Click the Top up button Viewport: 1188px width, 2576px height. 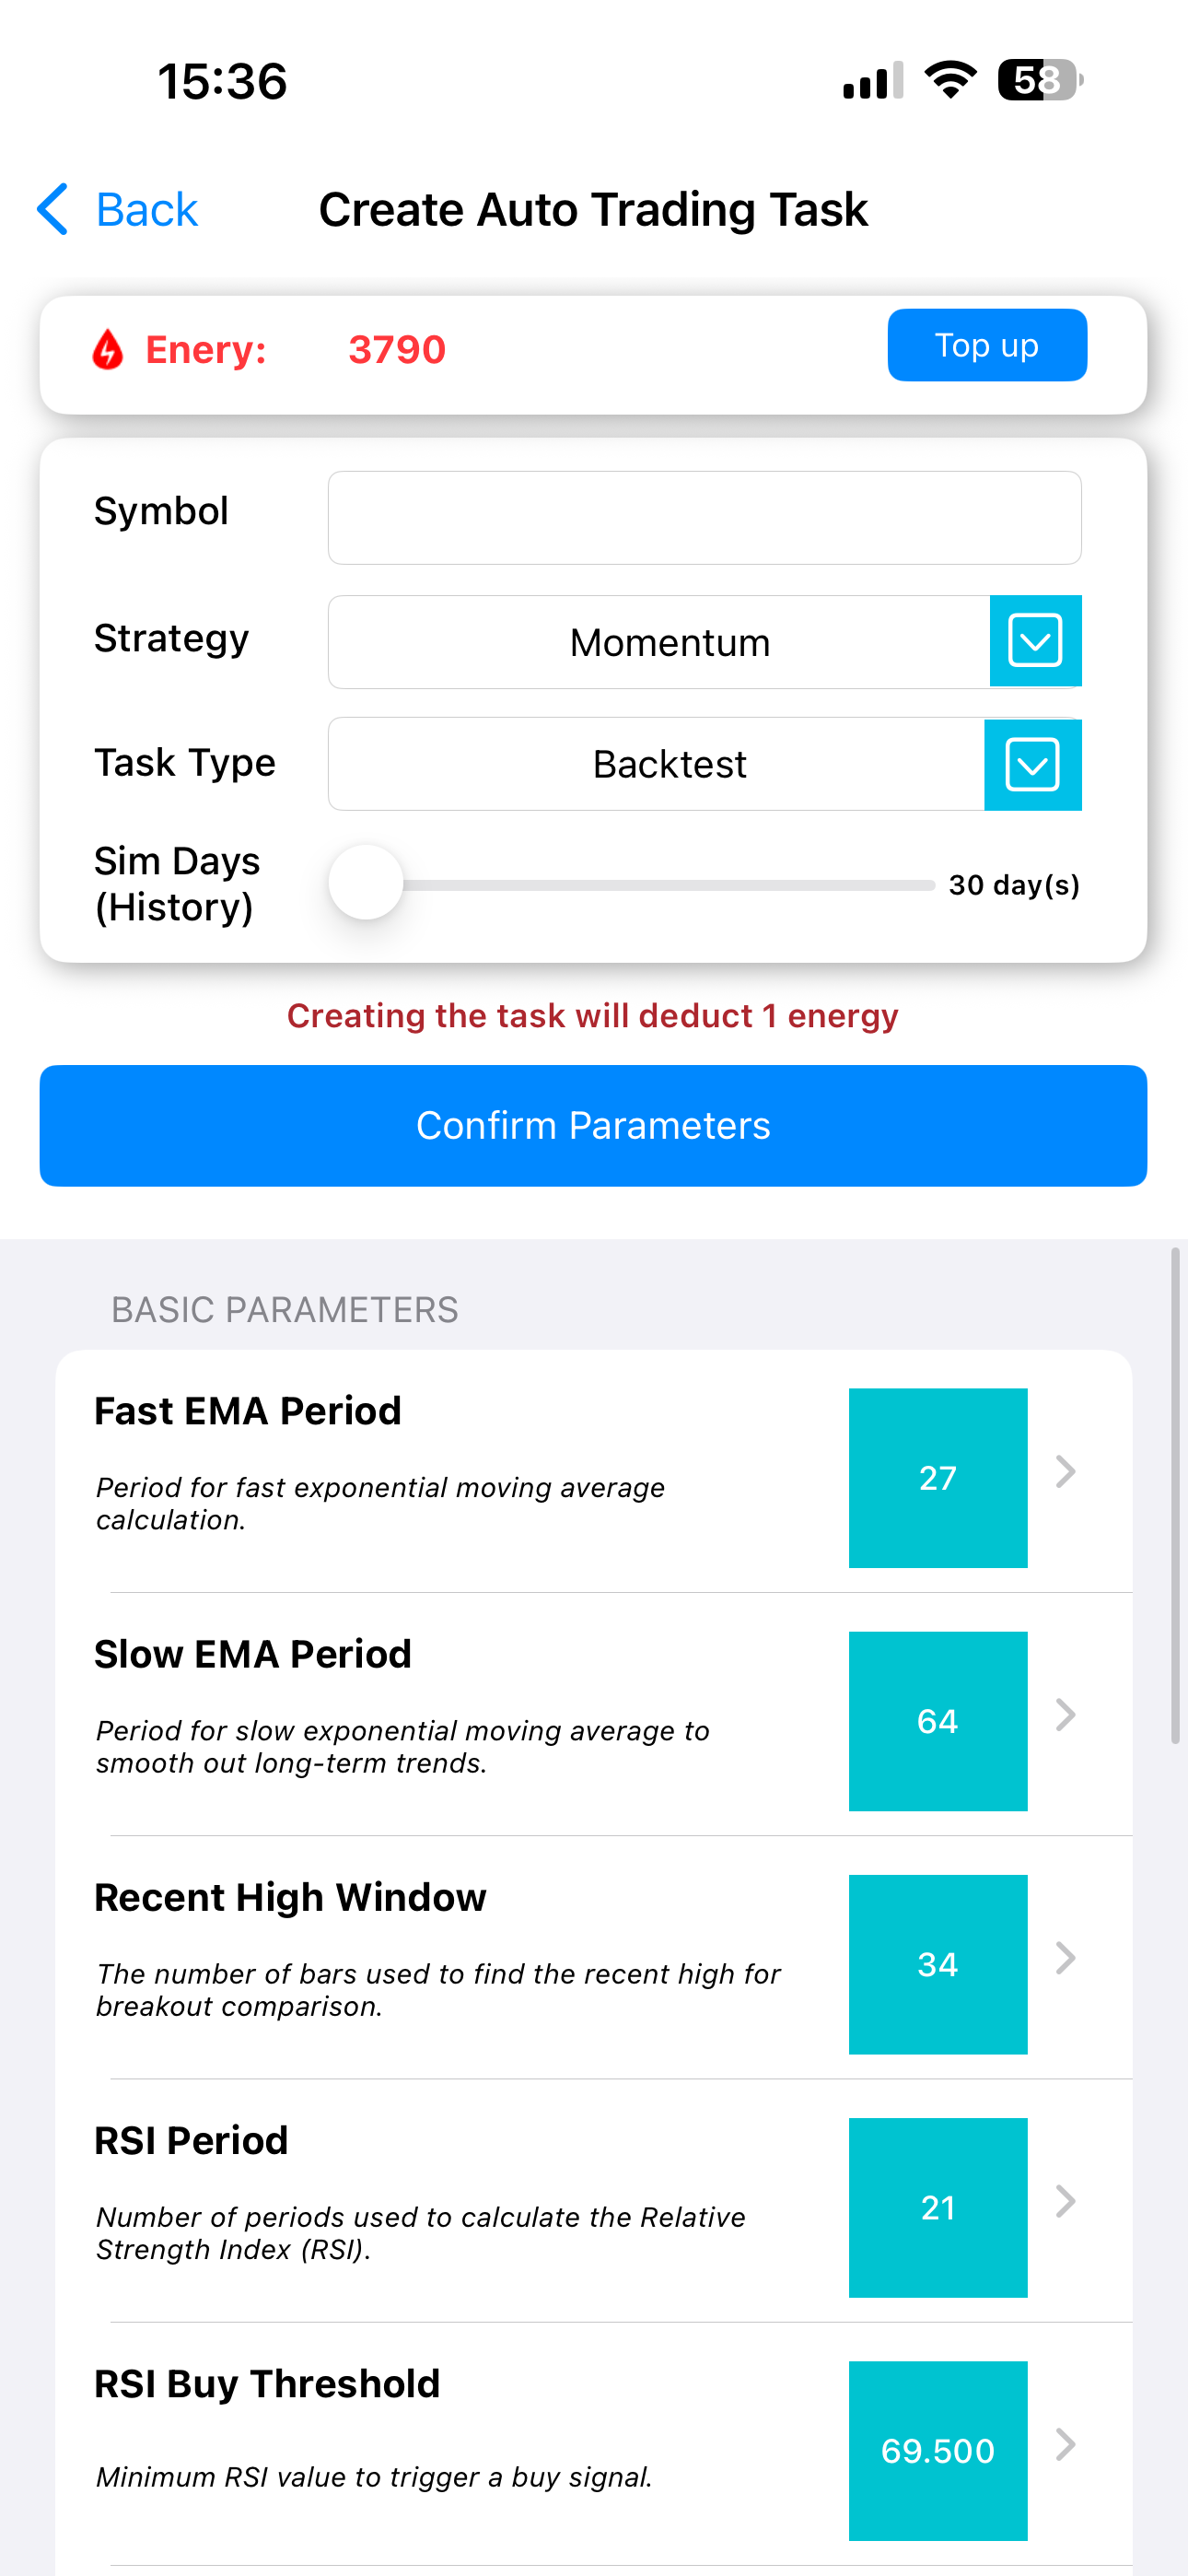click(987, 345)
